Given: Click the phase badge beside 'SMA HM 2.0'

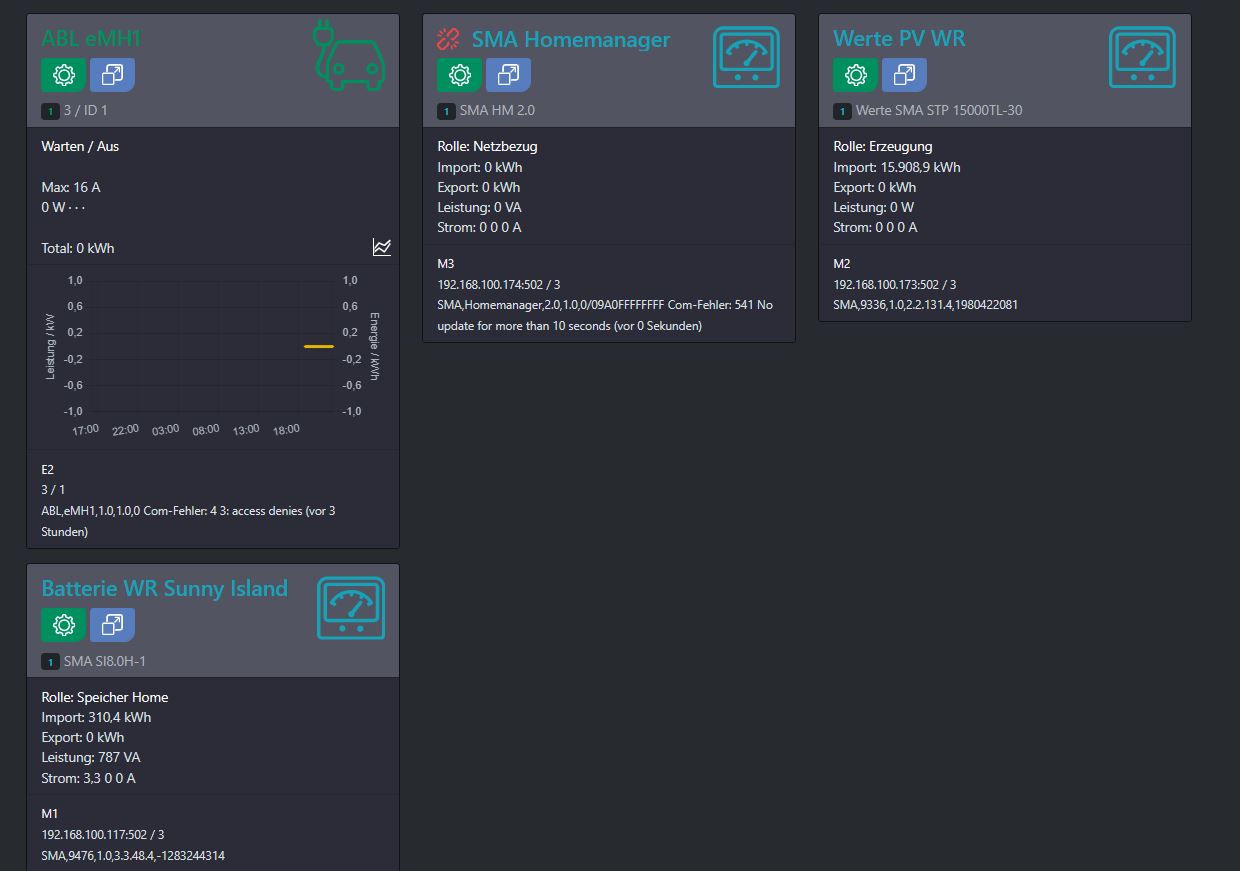Looking at the screenshot, I should pyautogui.click(x=446, y=111).
